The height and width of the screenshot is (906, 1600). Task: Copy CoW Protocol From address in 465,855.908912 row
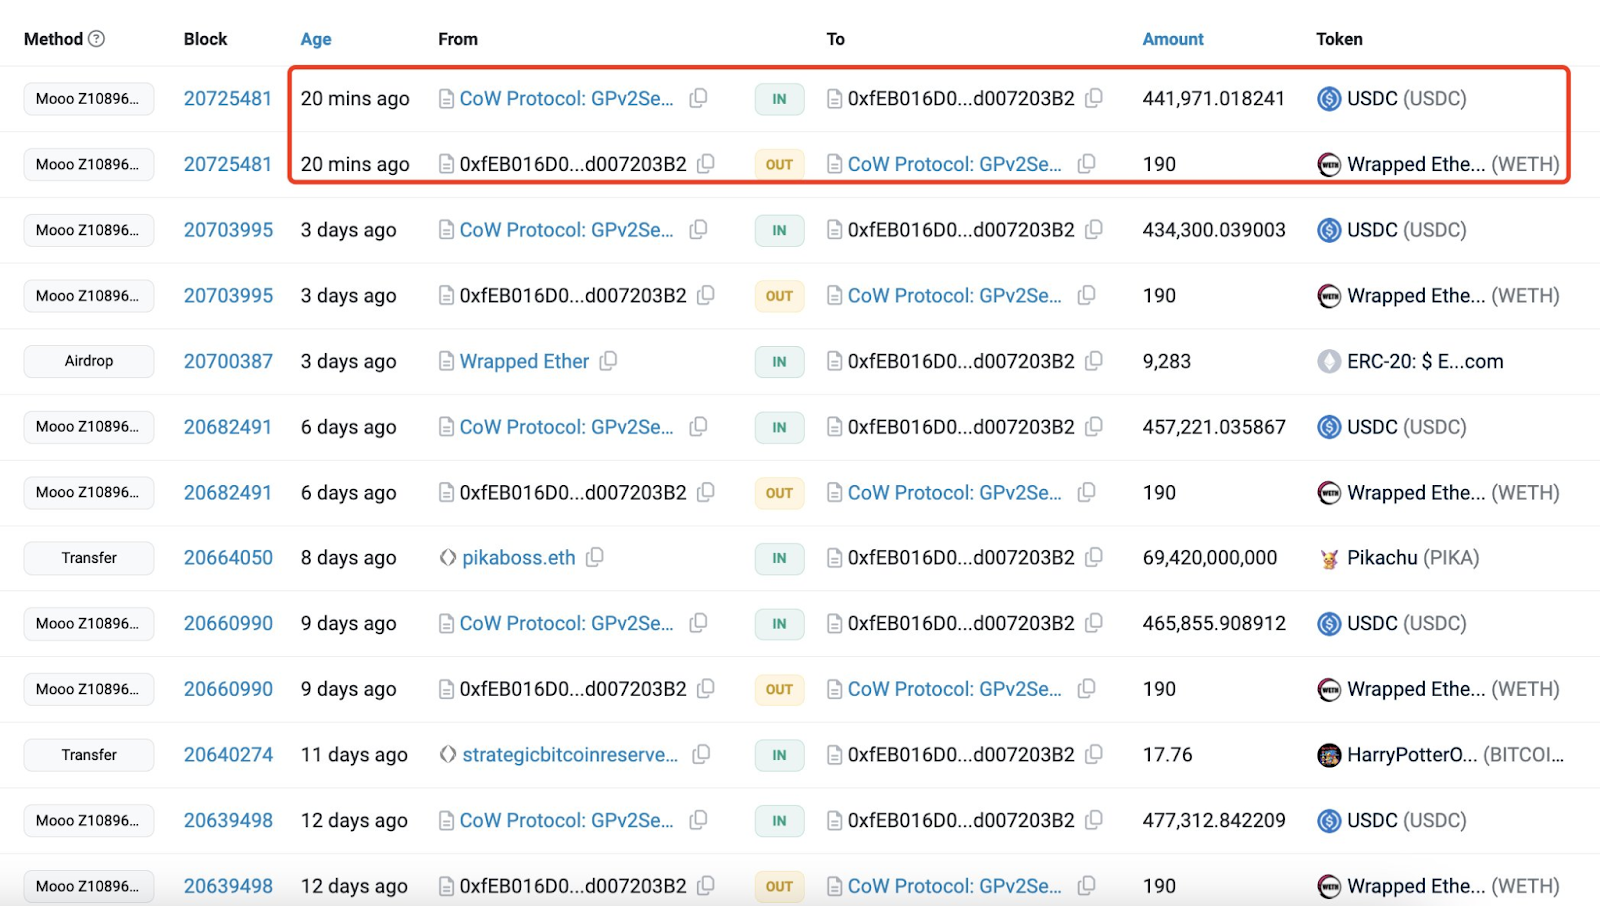click(699, 622)
